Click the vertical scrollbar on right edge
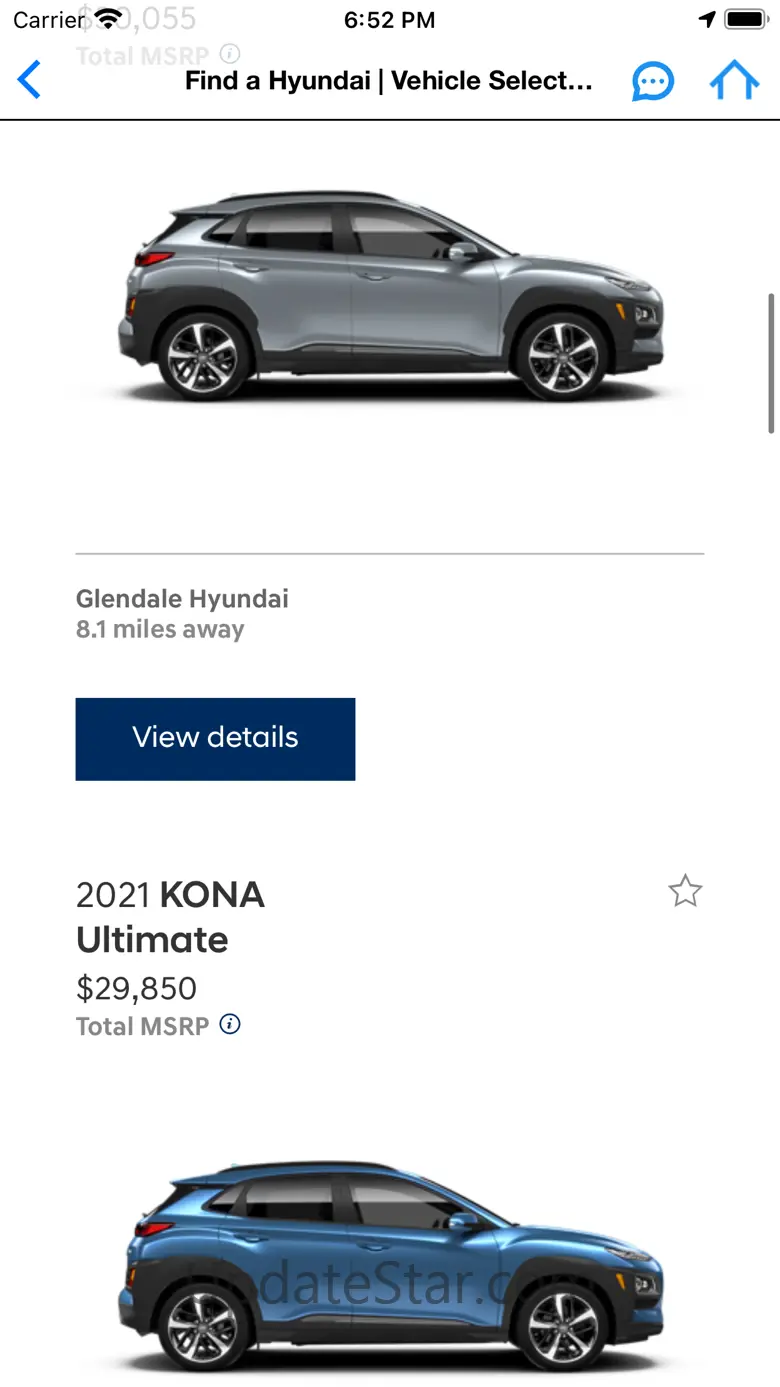 pos(771,363)
